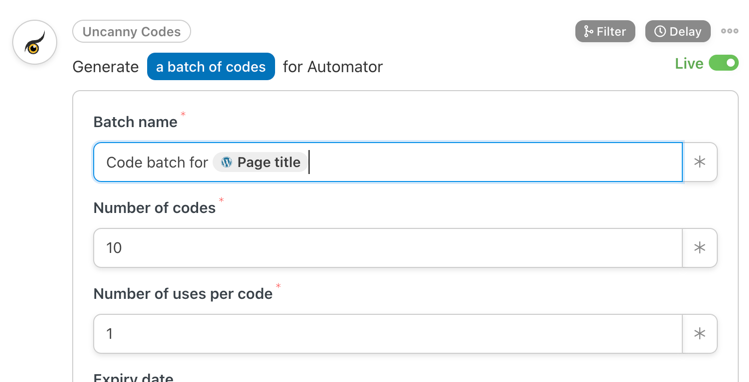Click the Number of codes field
This screenshot has height=382, width=749.
click(x=387, y=248)
